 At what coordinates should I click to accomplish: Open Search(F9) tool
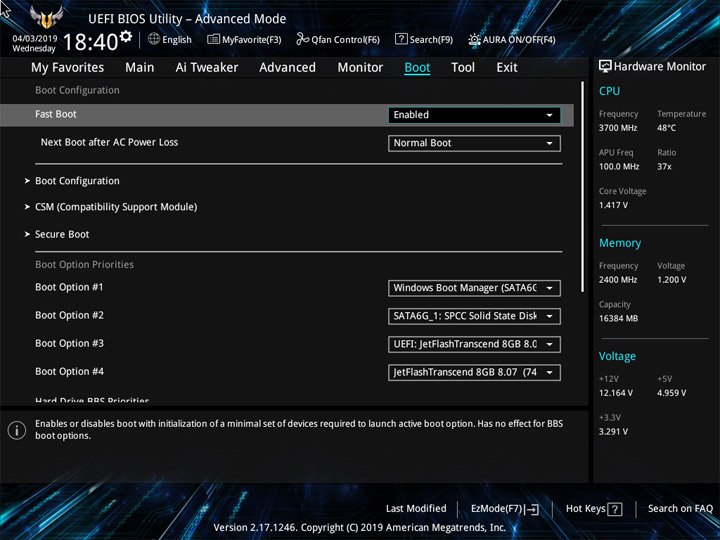point(424,39)
